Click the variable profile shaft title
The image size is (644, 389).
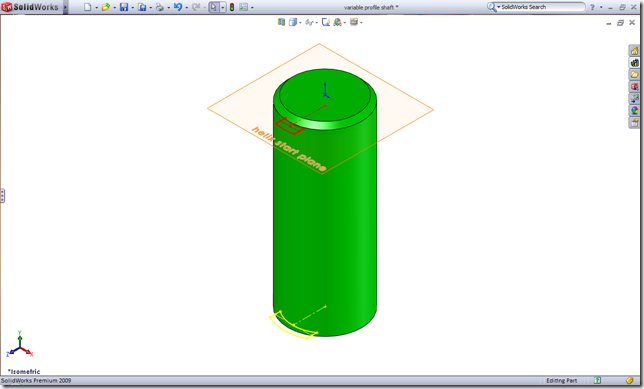(x=371, y=7)
